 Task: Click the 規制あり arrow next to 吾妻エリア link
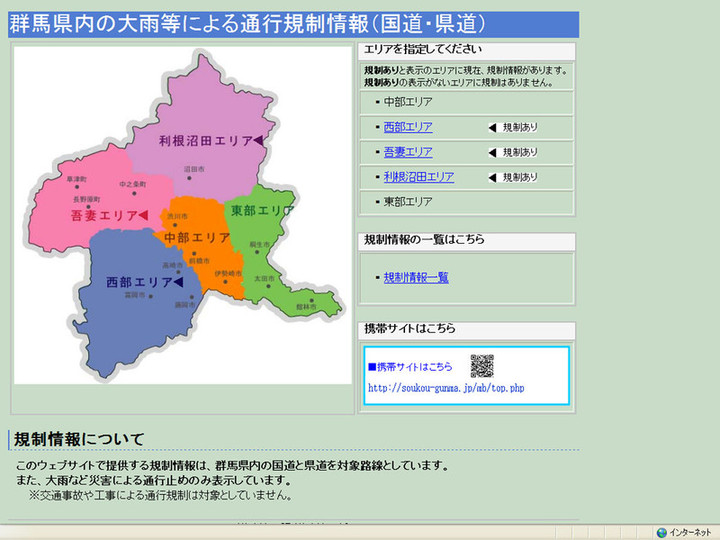492,153
